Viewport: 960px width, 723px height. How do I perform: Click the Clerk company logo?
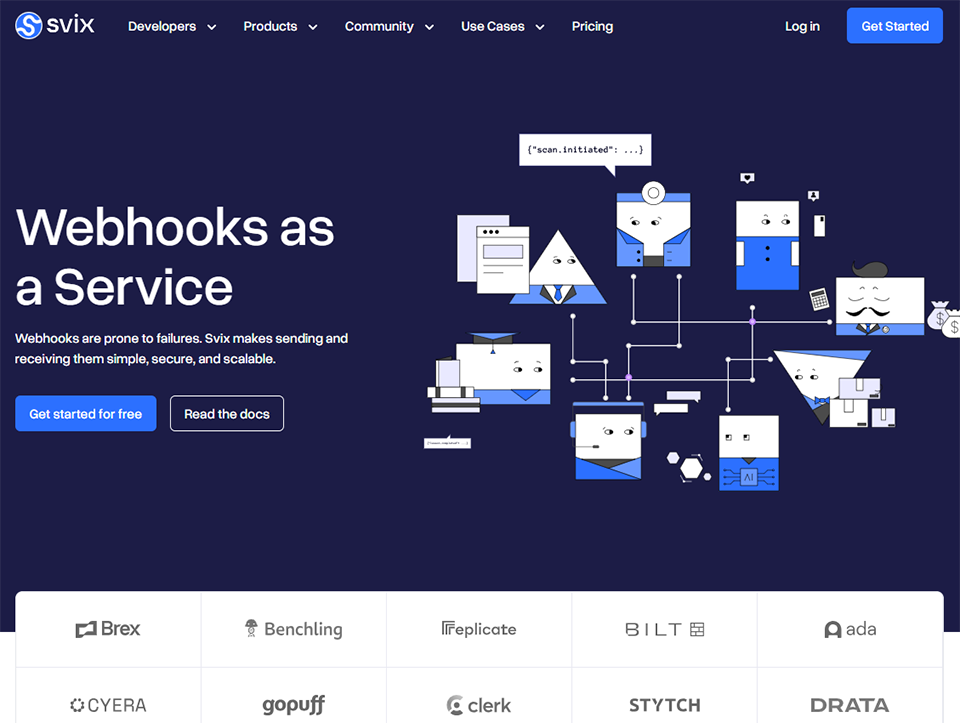[x=478, y=705]
